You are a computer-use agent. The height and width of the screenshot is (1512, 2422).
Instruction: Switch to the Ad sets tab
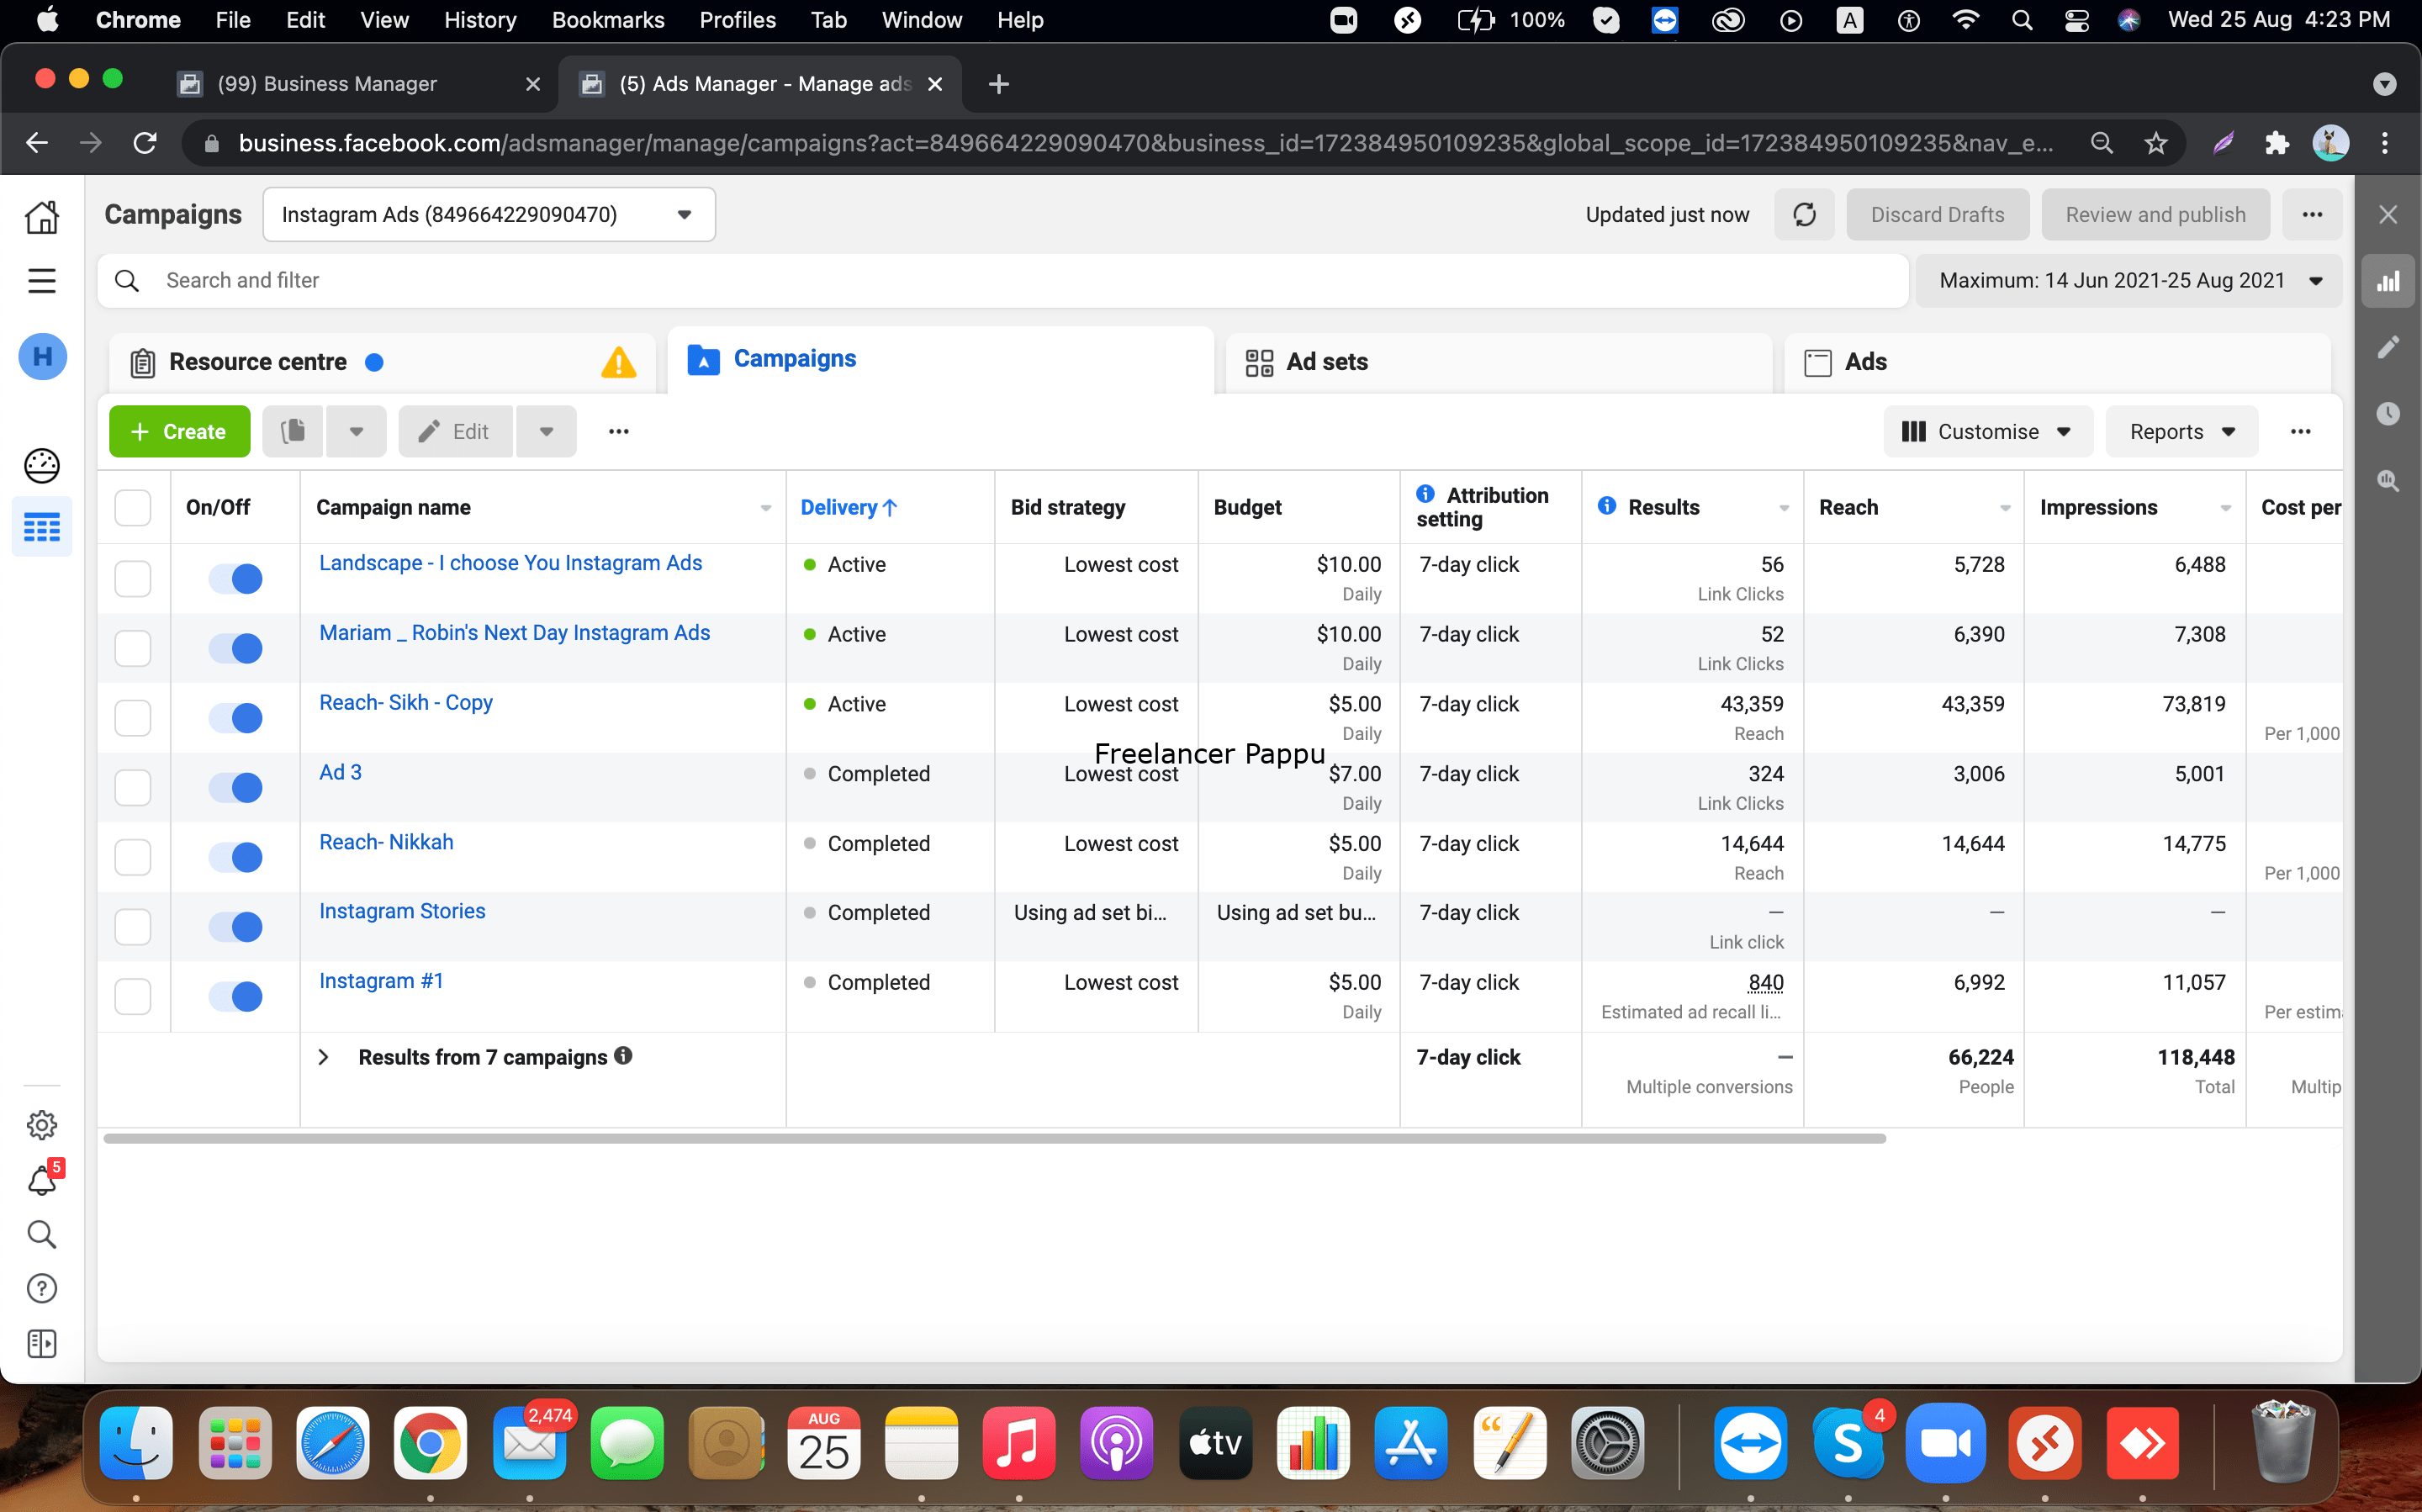click(1497, 362)
